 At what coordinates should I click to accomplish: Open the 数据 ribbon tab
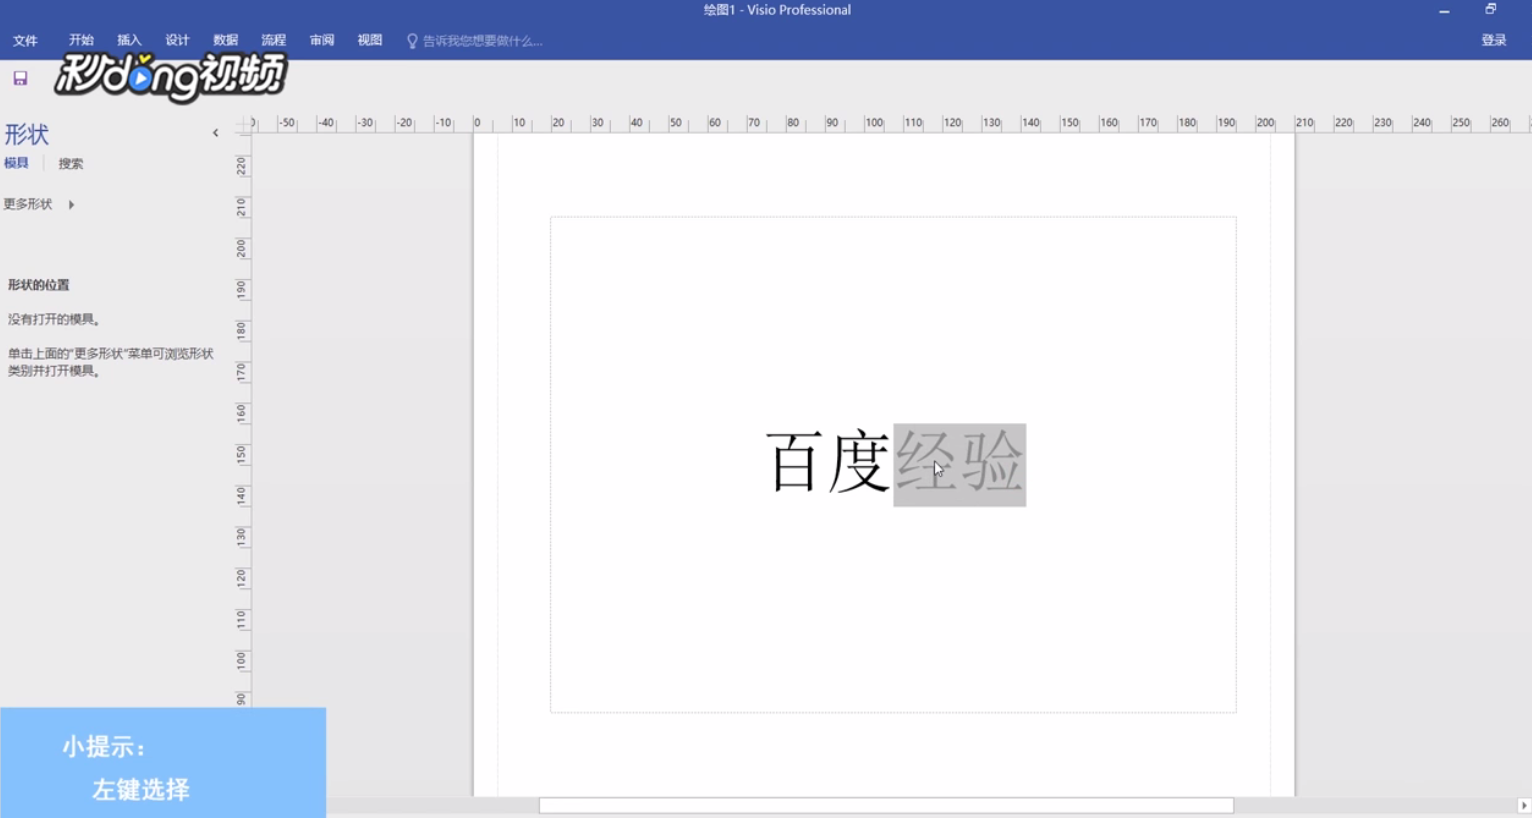pyautogui.click(x=225, y=41)
